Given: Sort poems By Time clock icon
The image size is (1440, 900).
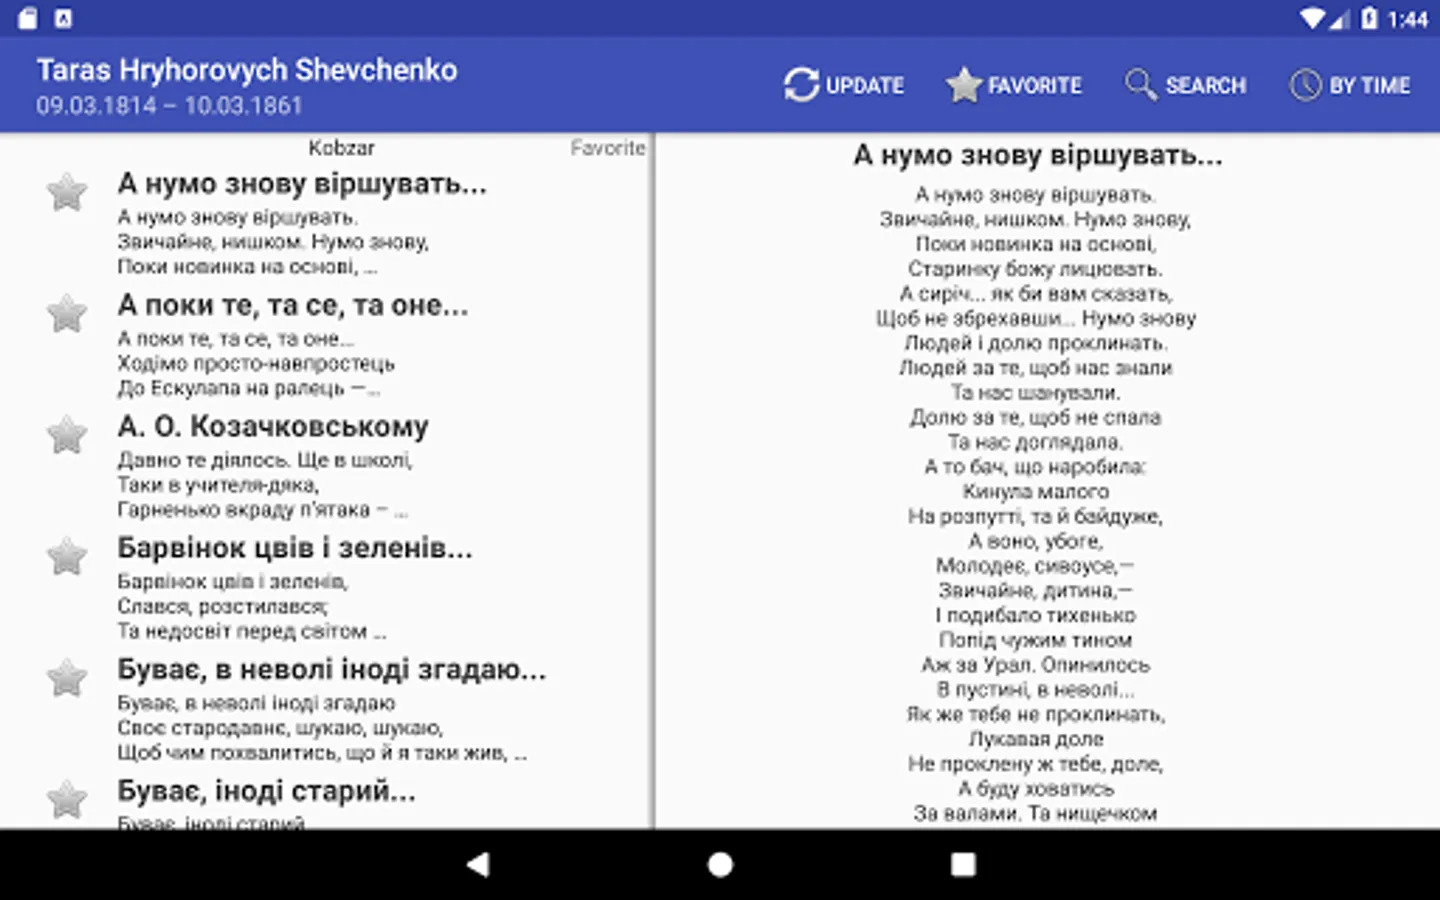Looking at the screenshot, I should coord(1305,85).
